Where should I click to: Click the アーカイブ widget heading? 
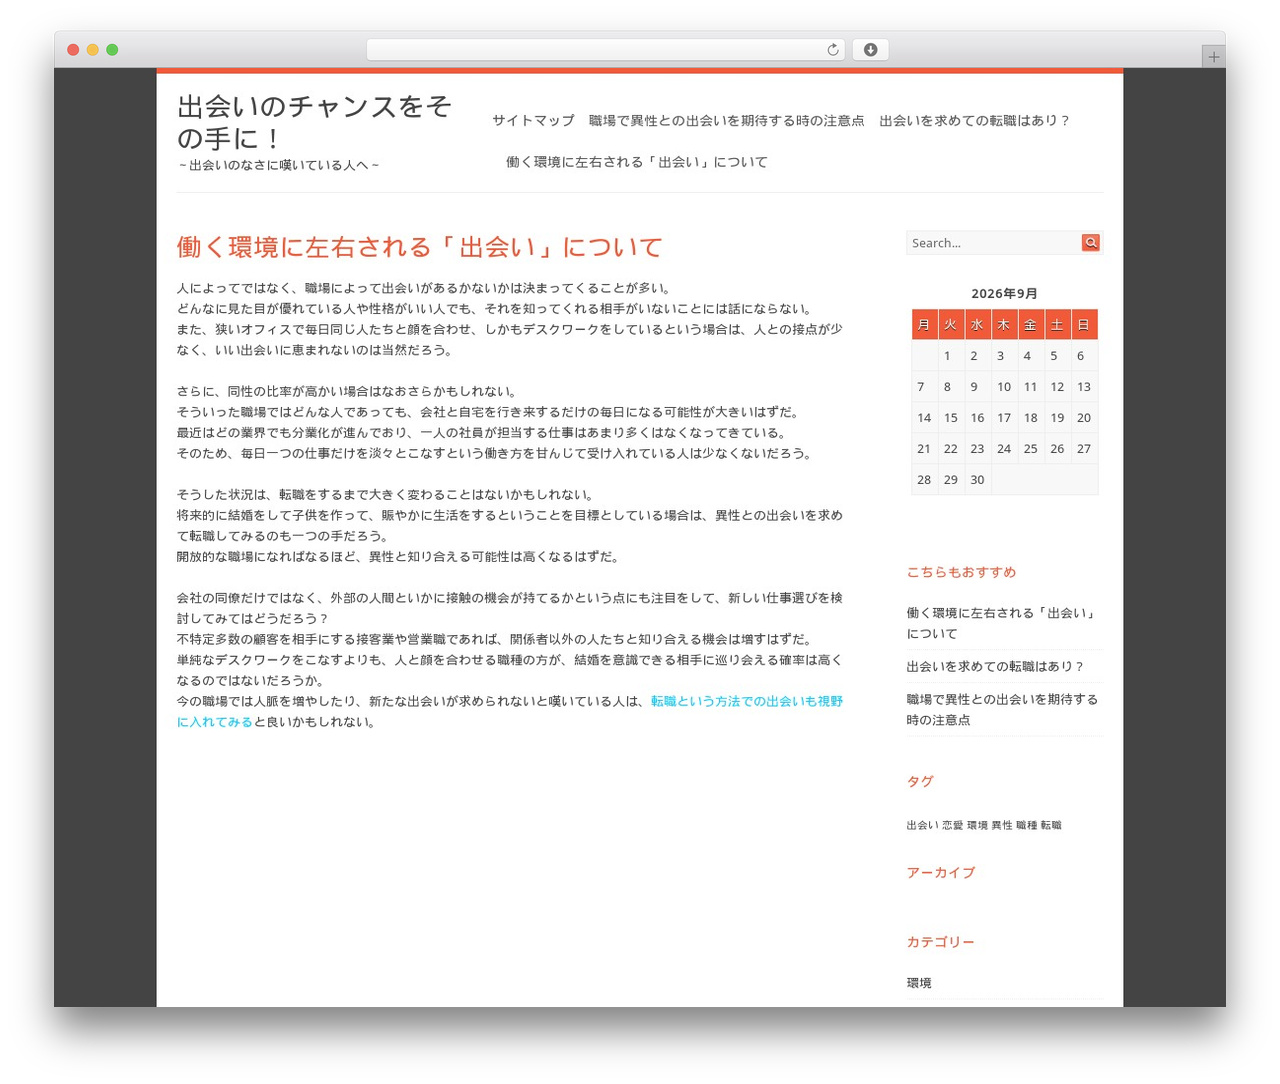pyautogui.click(x=941, y=873)
